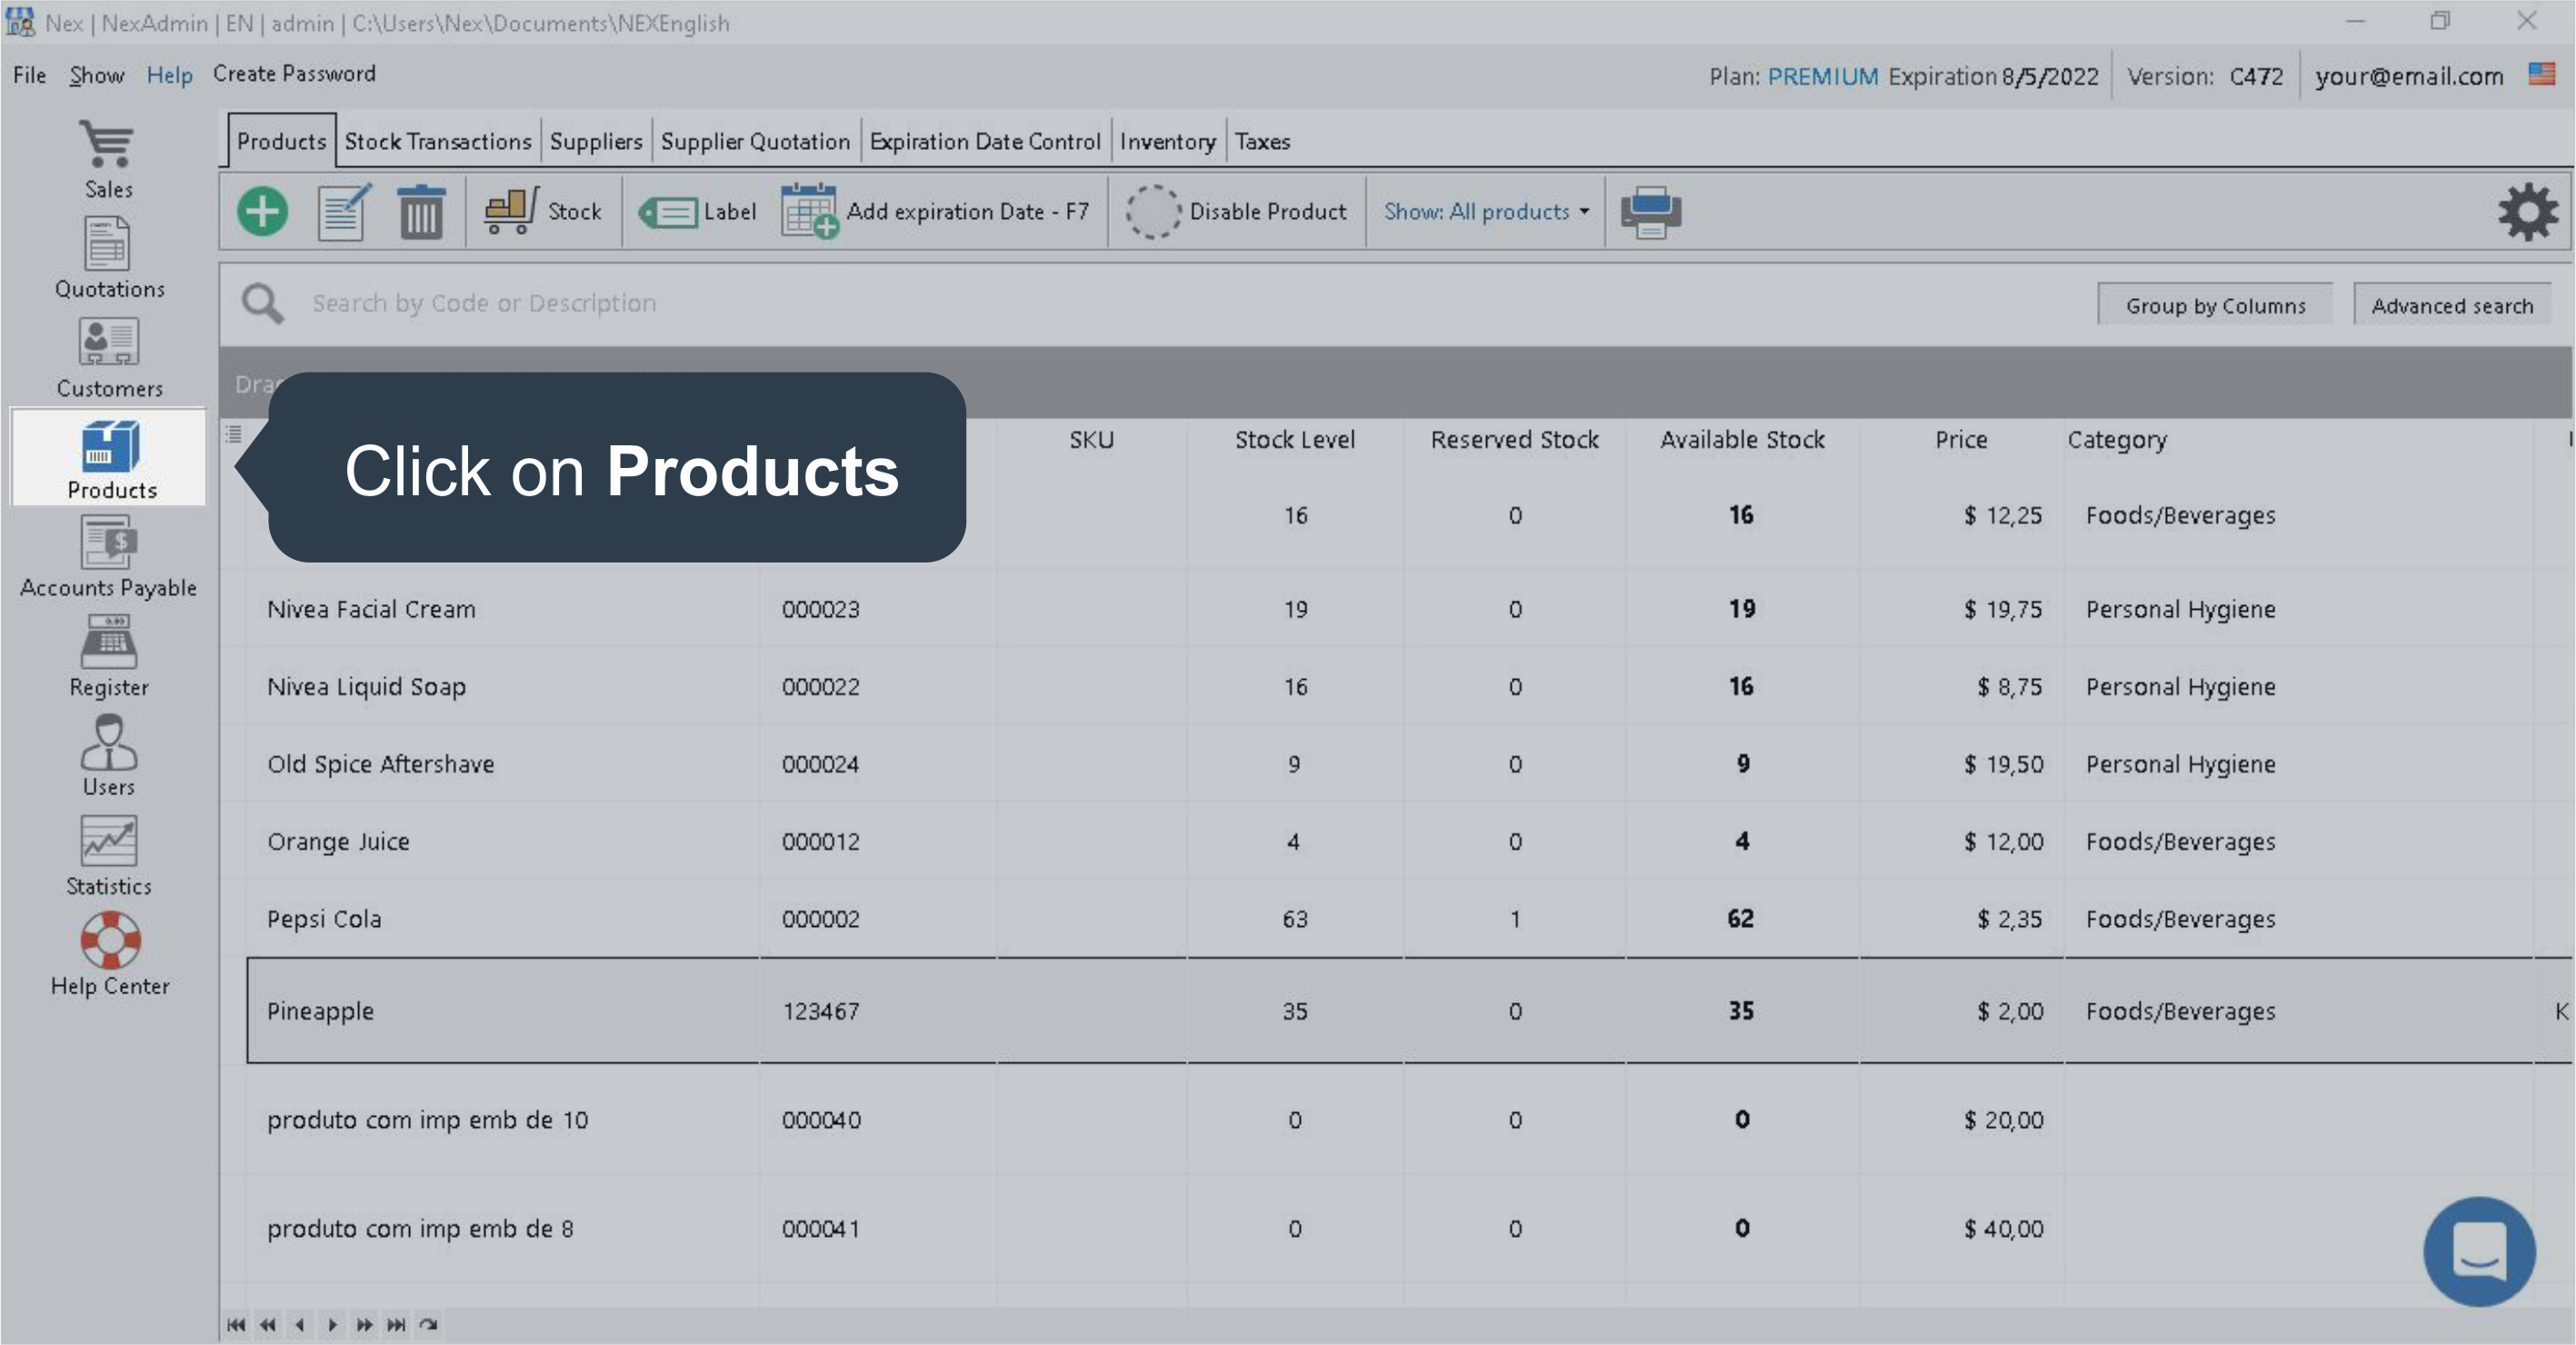Click the Delete trash can icon
This screenshot has height=1345, width=2576.
(x=421, y=212)
